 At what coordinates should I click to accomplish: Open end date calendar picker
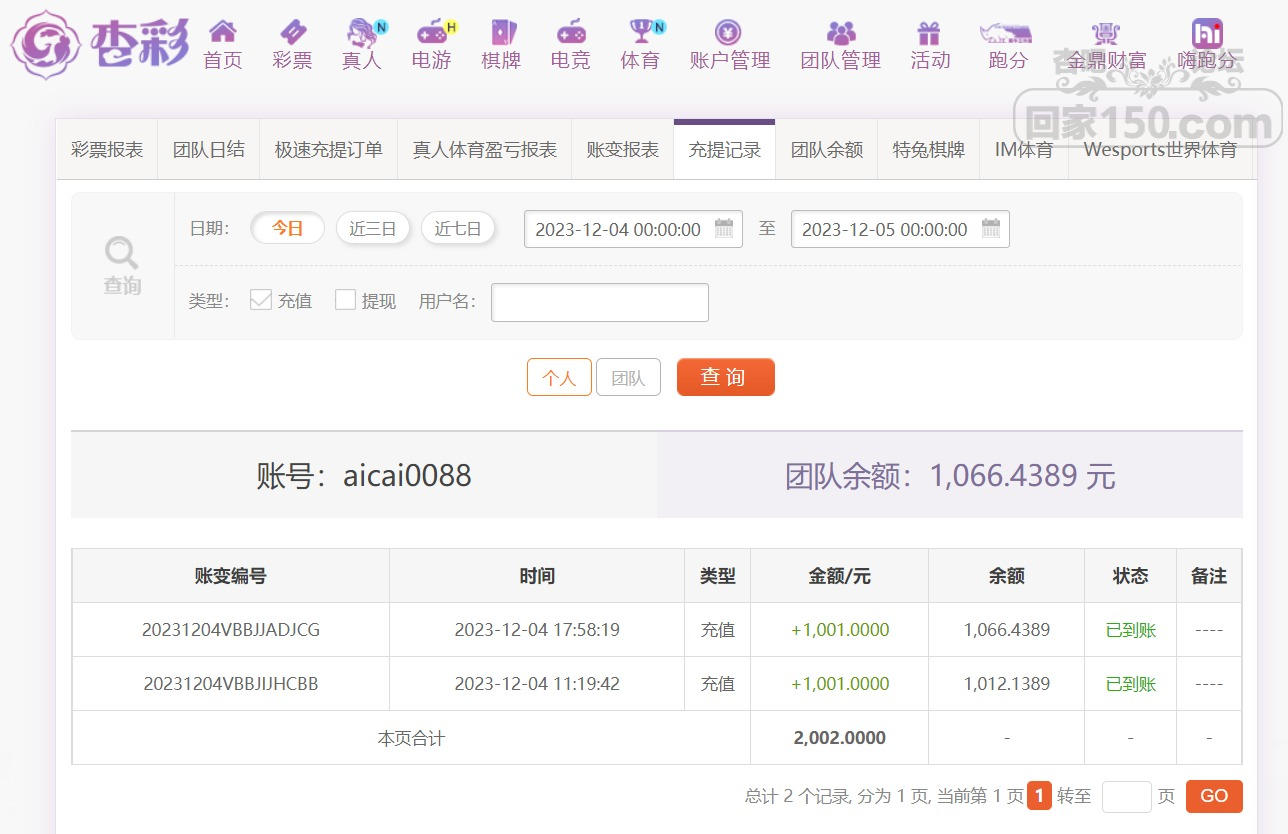point(991,229)
